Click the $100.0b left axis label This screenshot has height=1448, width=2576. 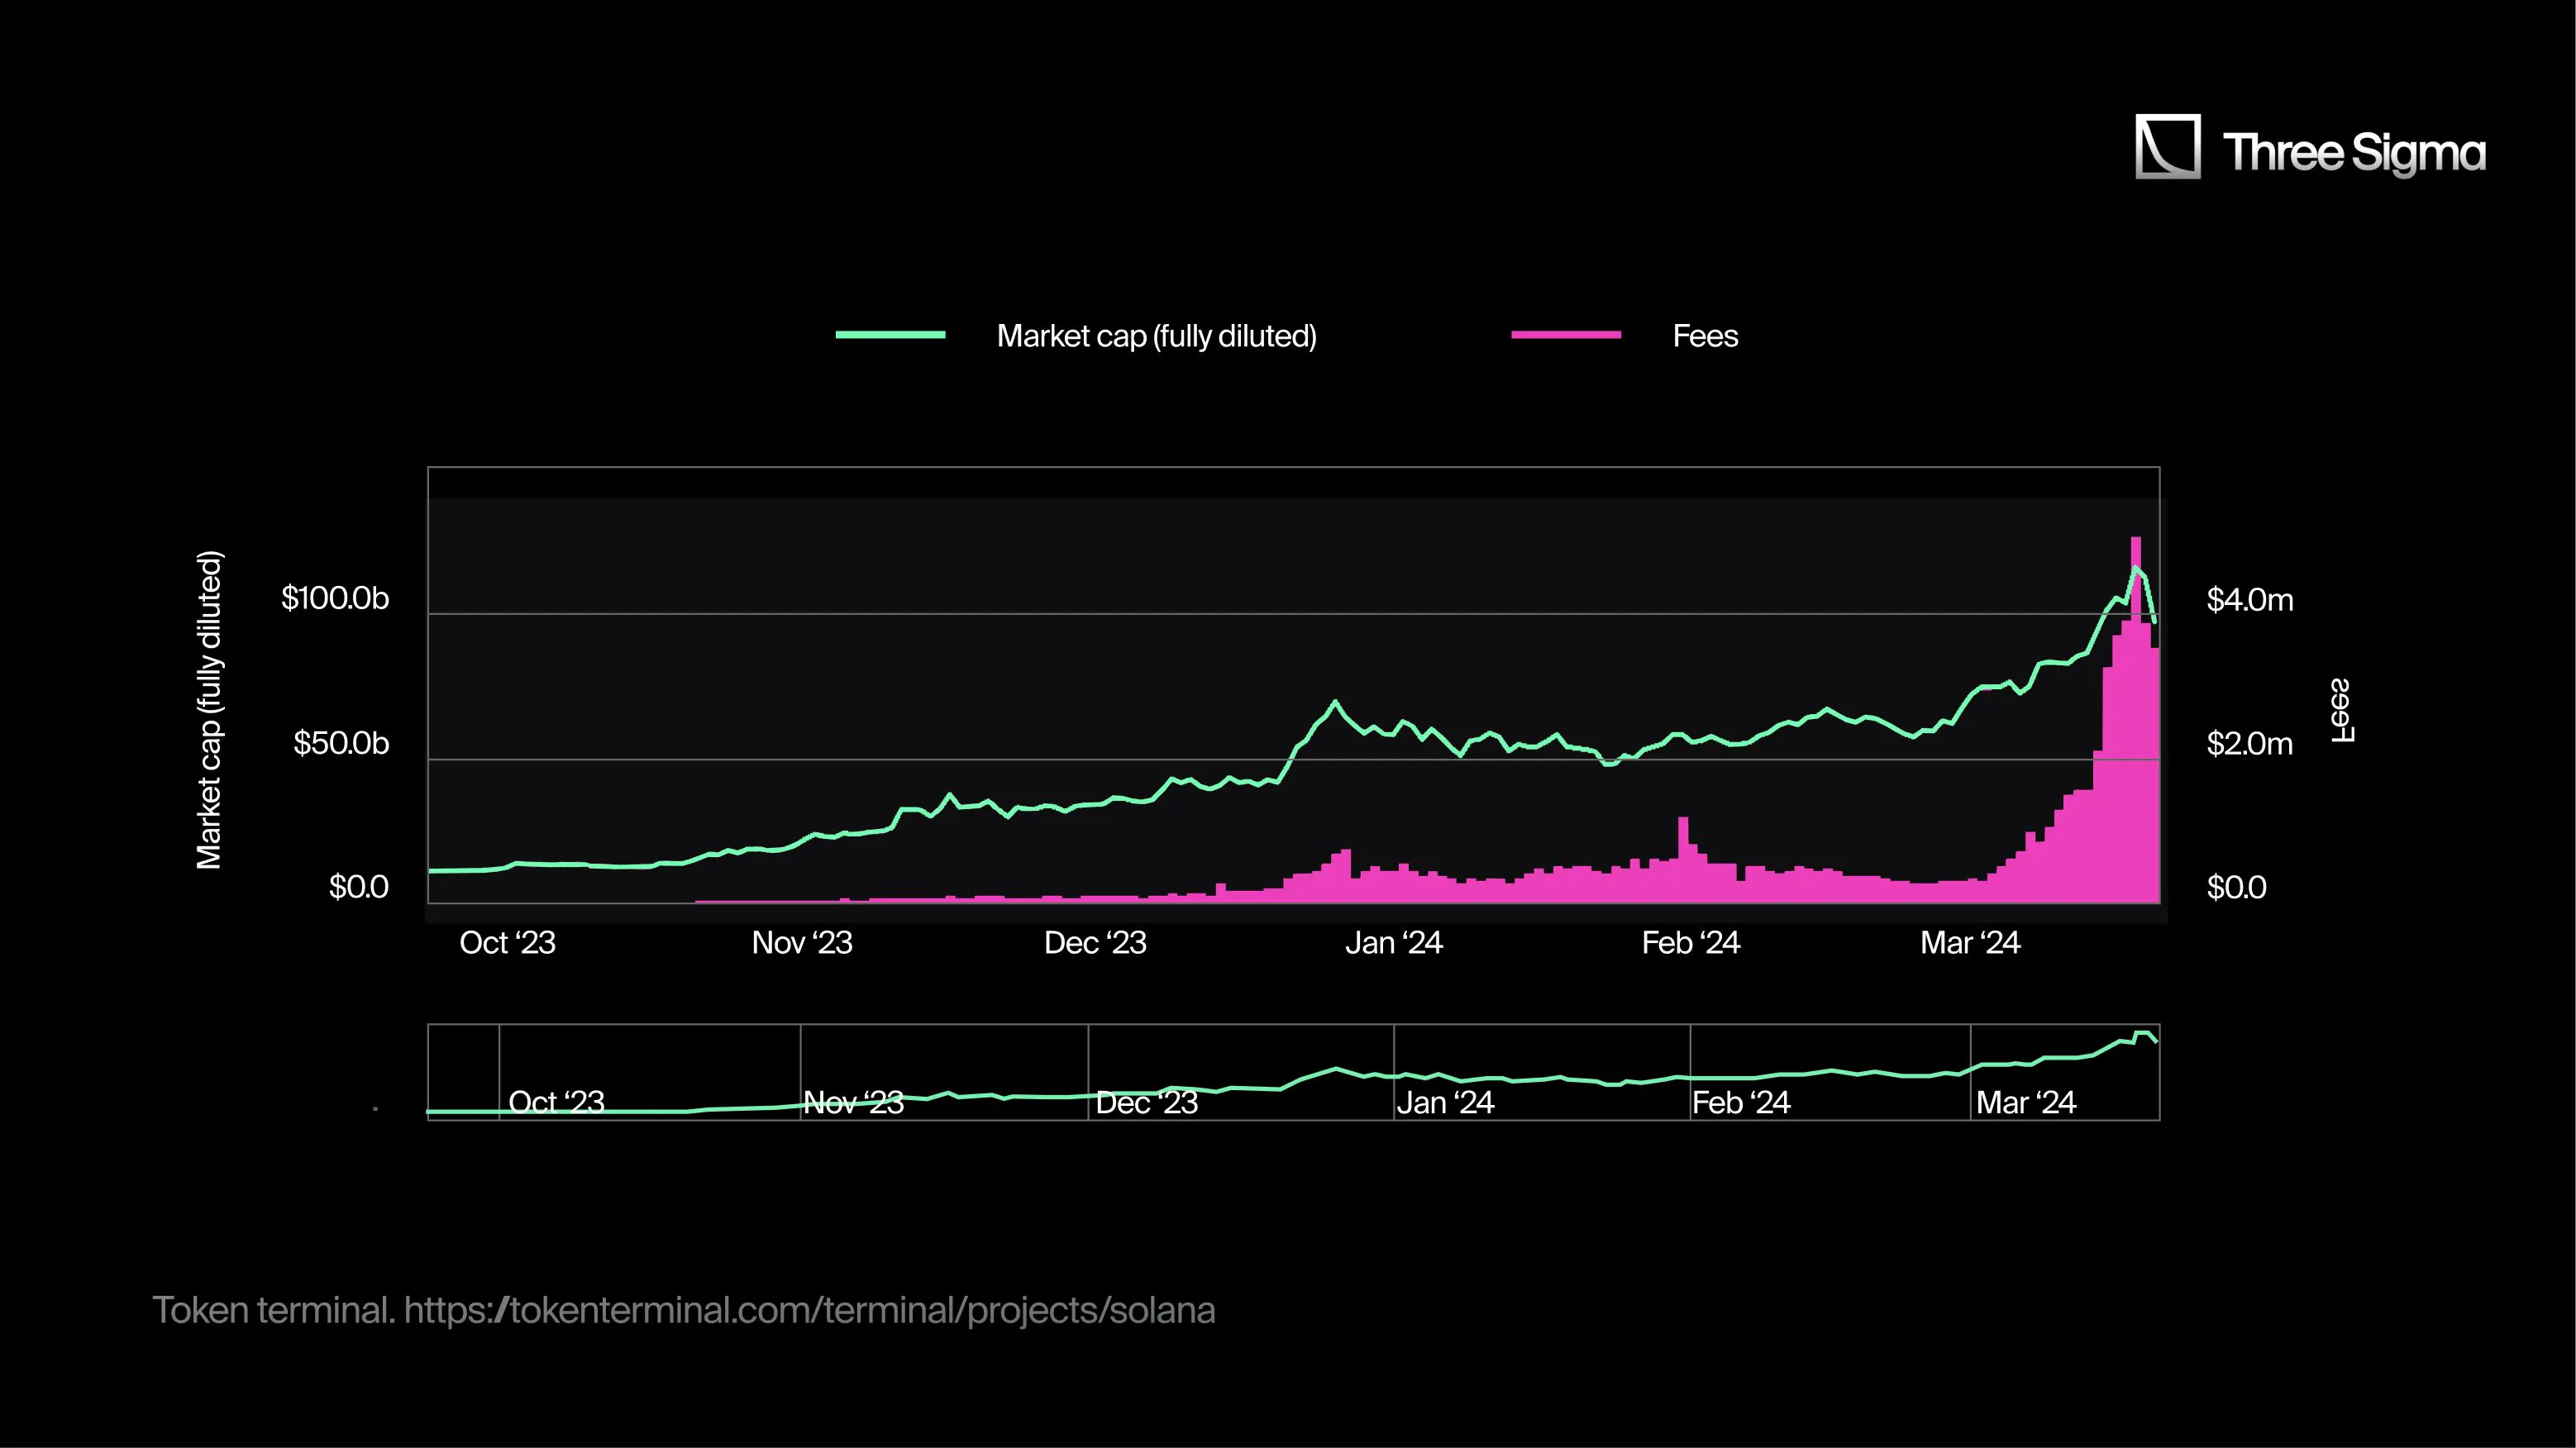point(335,598)
